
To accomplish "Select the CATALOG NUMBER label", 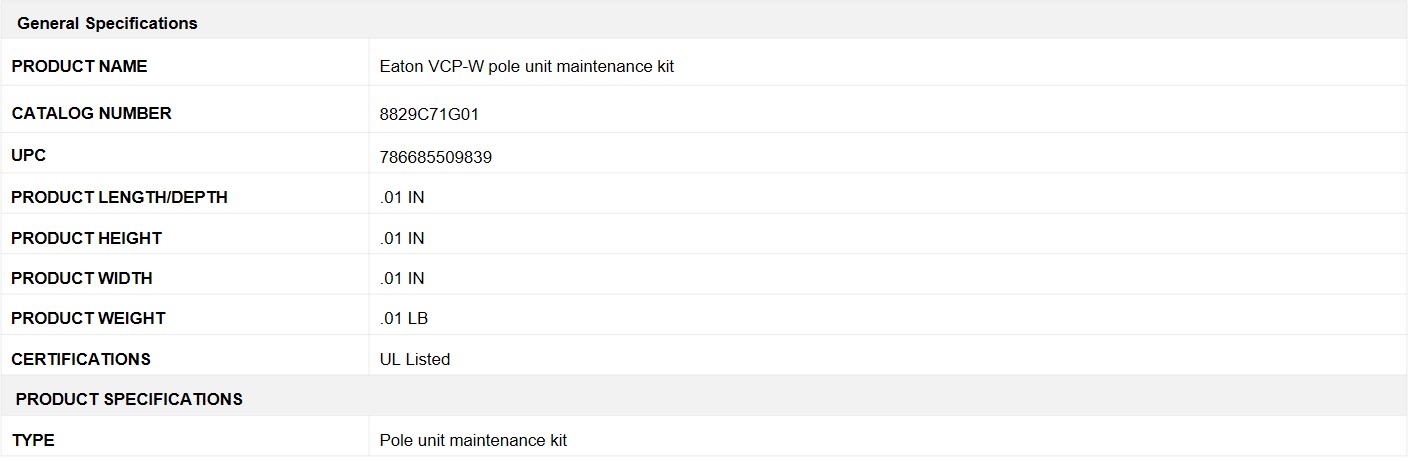I will [91, 113].
